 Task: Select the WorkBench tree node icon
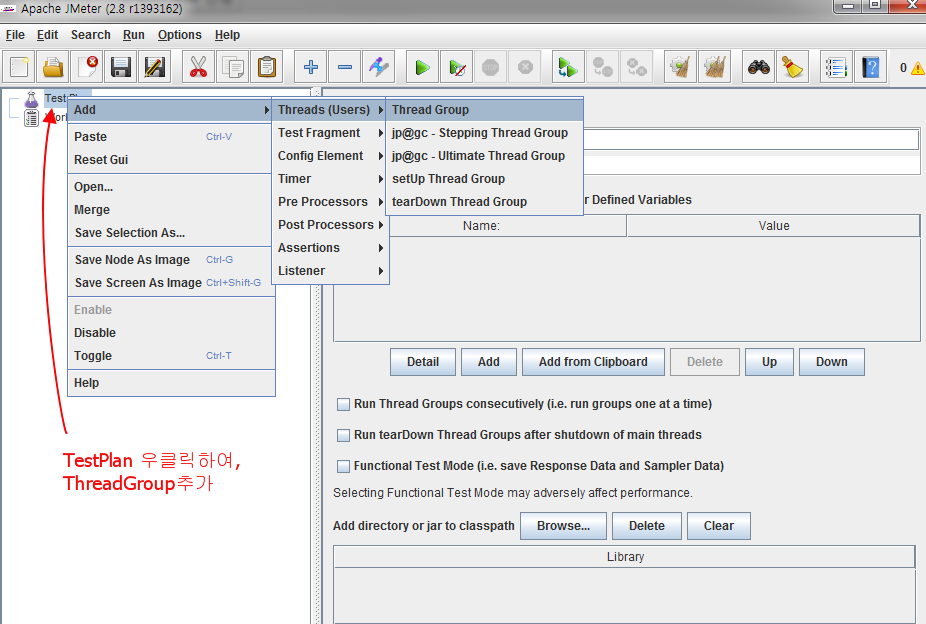pyautogui.click(x=31, y=118)
